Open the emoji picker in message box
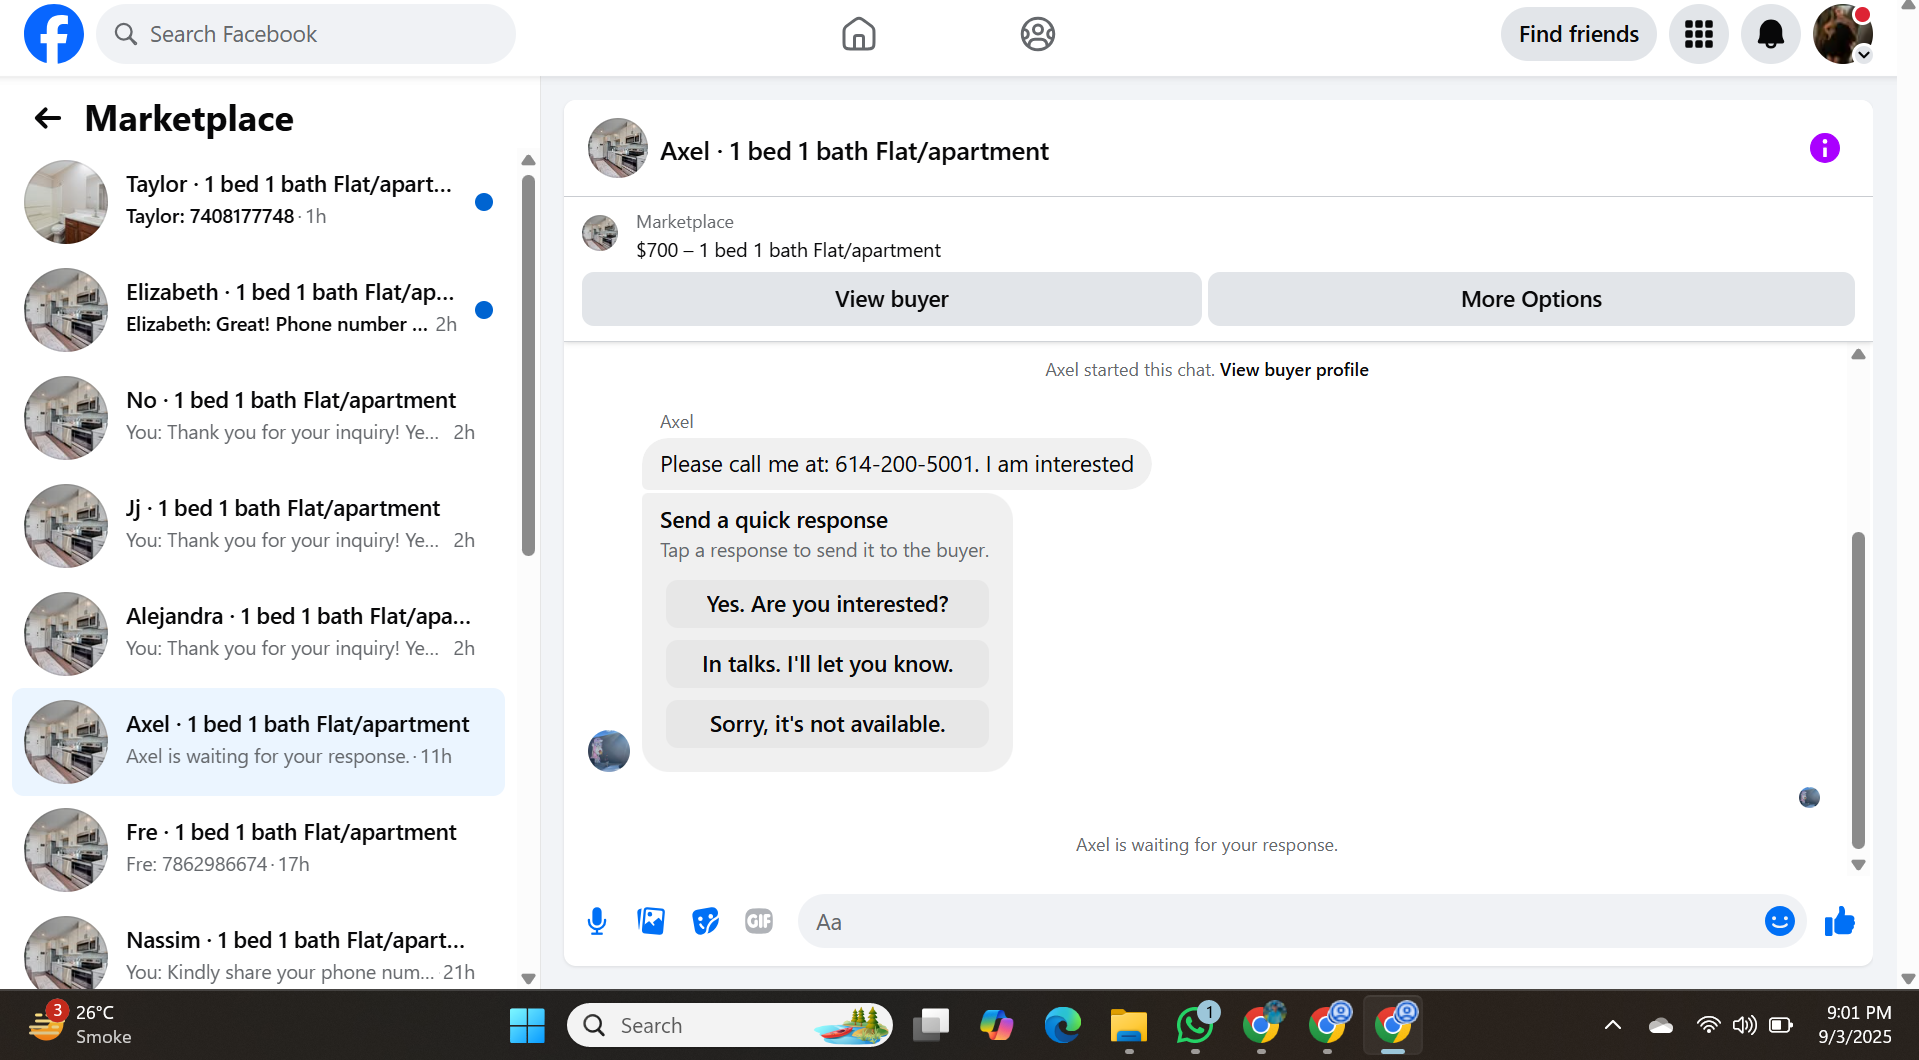This screenshot has height=1060, width=1919. point(1779,921)
